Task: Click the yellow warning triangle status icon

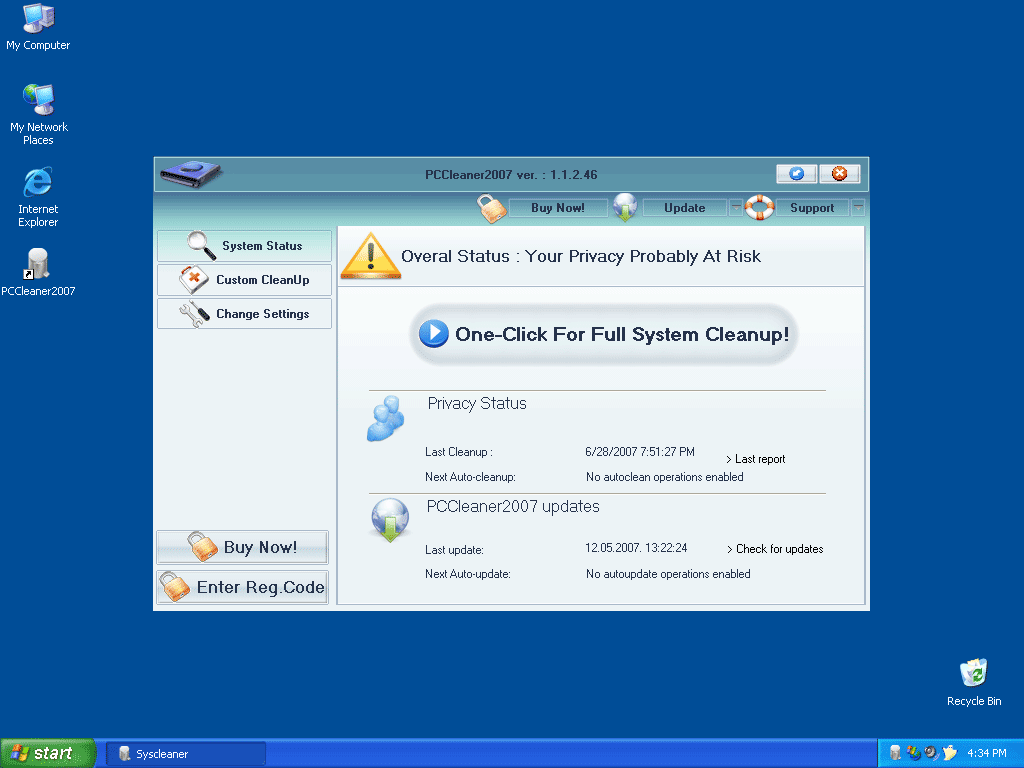Action: (x=369, y=256)
